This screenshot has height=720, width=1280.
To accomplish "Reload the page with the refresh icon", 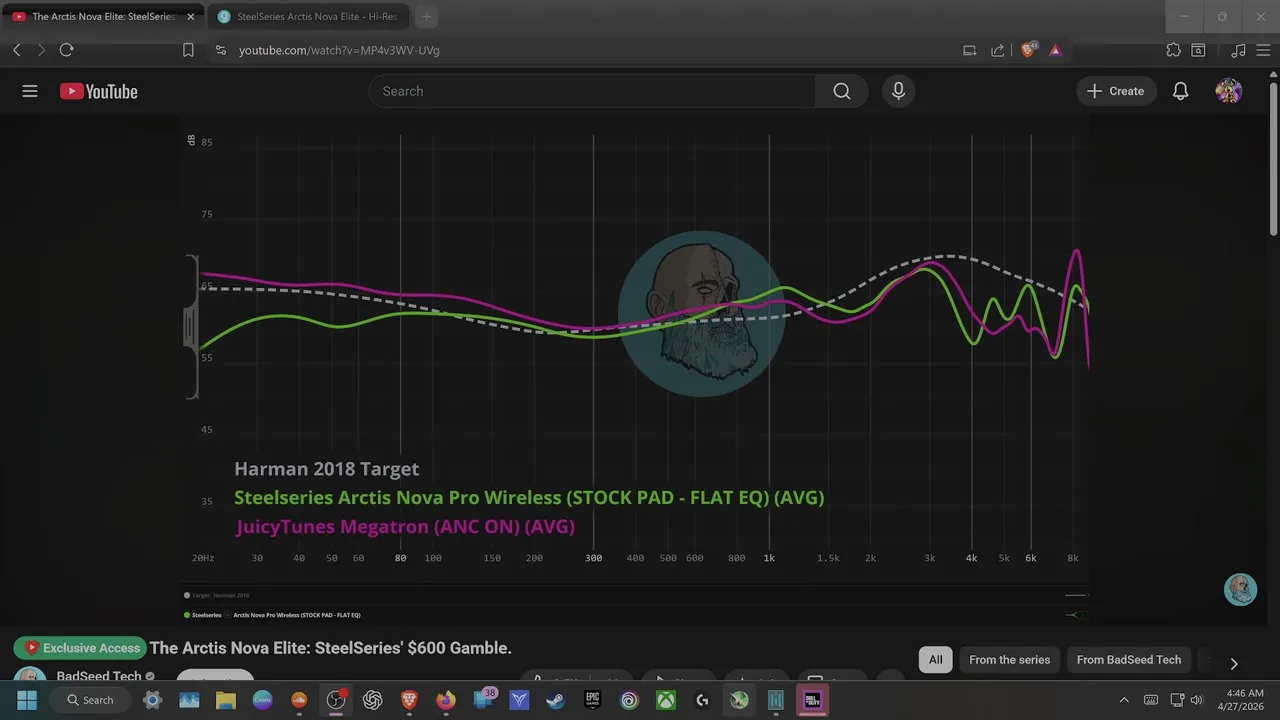I will [x=66, y=50].
